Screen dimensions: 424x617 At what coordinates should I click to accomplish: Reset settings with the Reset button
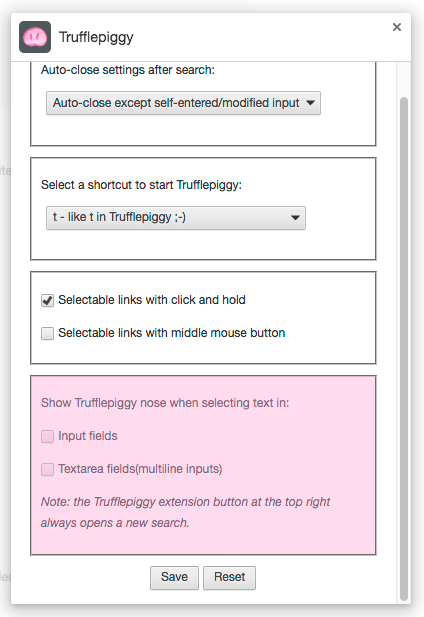pos(229,577)
